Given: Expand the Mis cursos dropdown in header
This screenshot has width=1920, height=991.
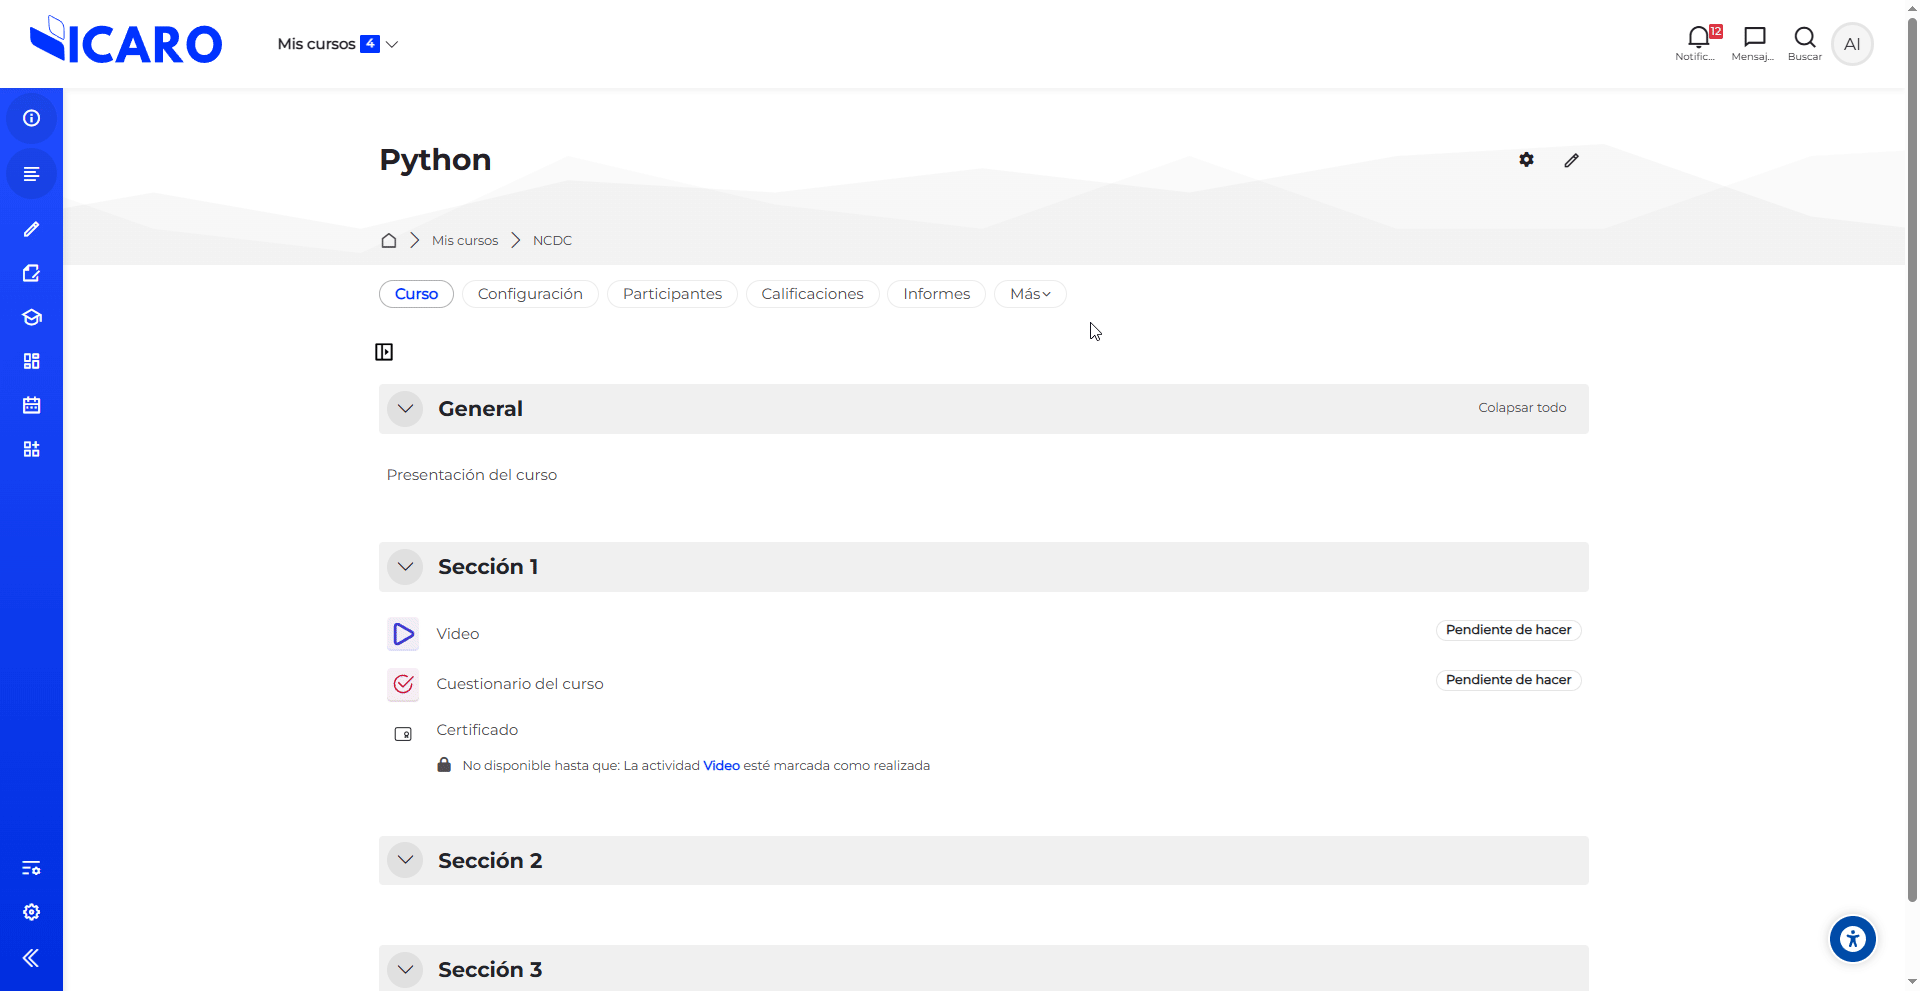Looking at the screenshot, I should tap(338, 44).
